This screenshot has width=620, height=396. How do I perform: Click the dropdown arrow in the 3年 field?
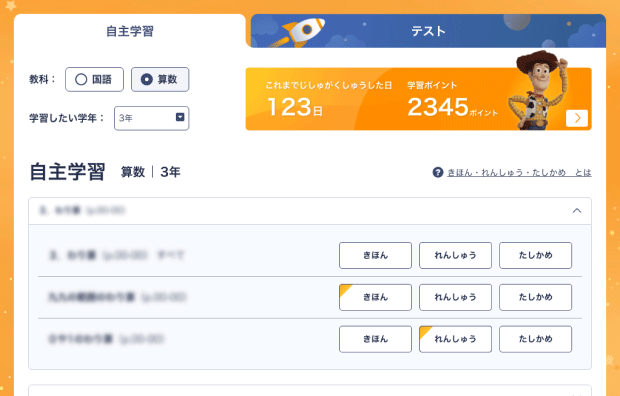coord(180,117)
